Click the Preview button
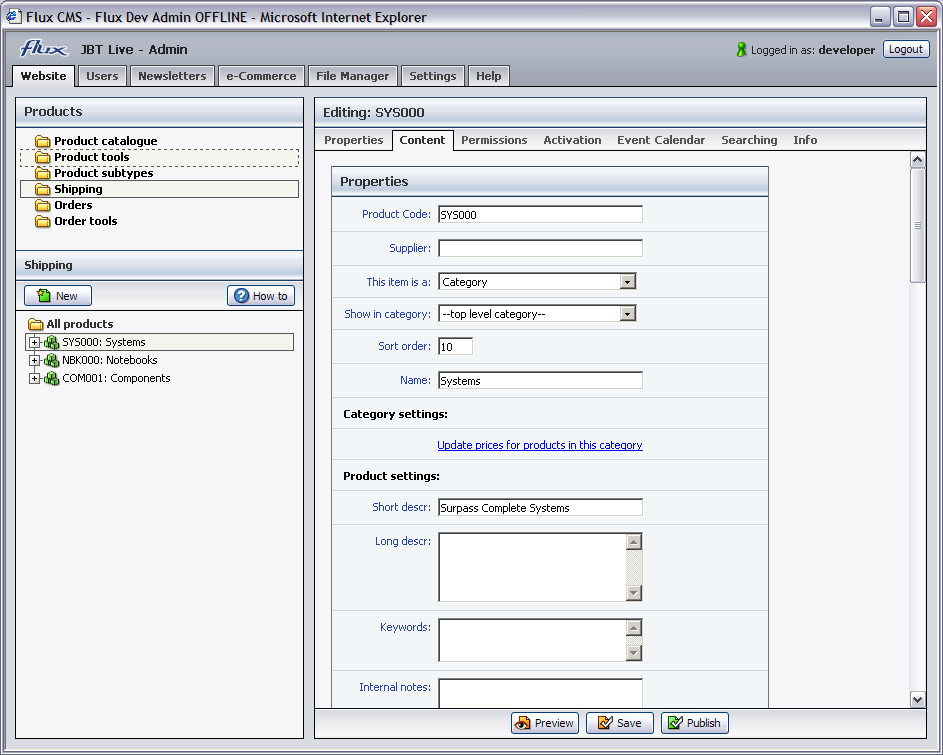943x755 pixels. [545, 723]
